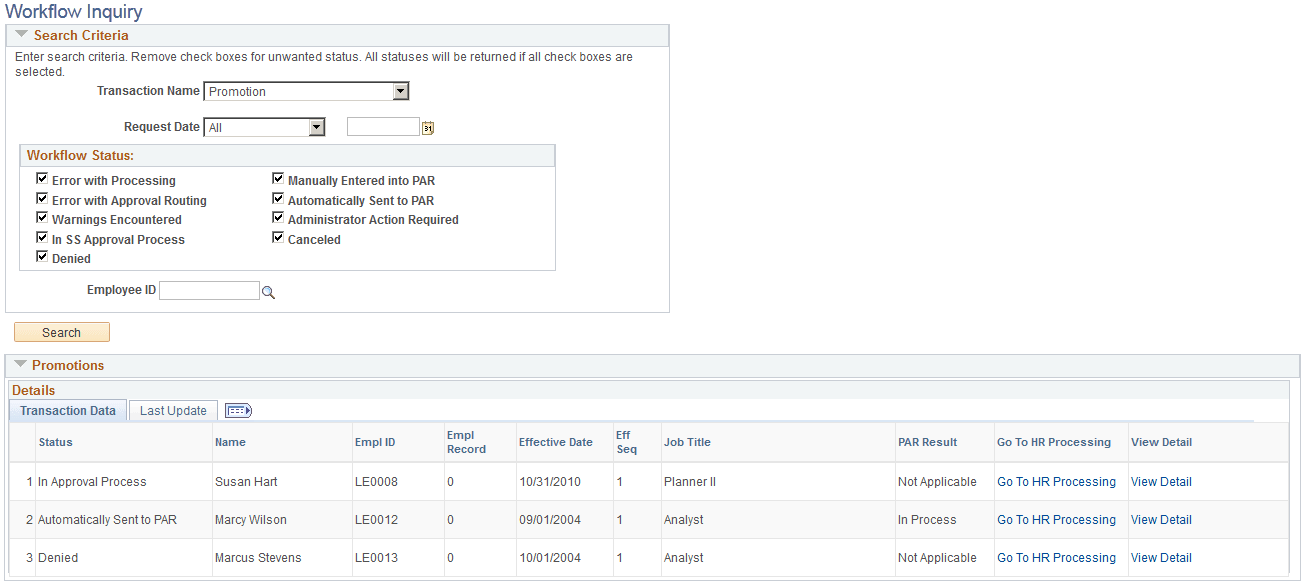Open the Transaction Name dropdown
Viewport: 1309px width, 587px height.
[401, 91]
